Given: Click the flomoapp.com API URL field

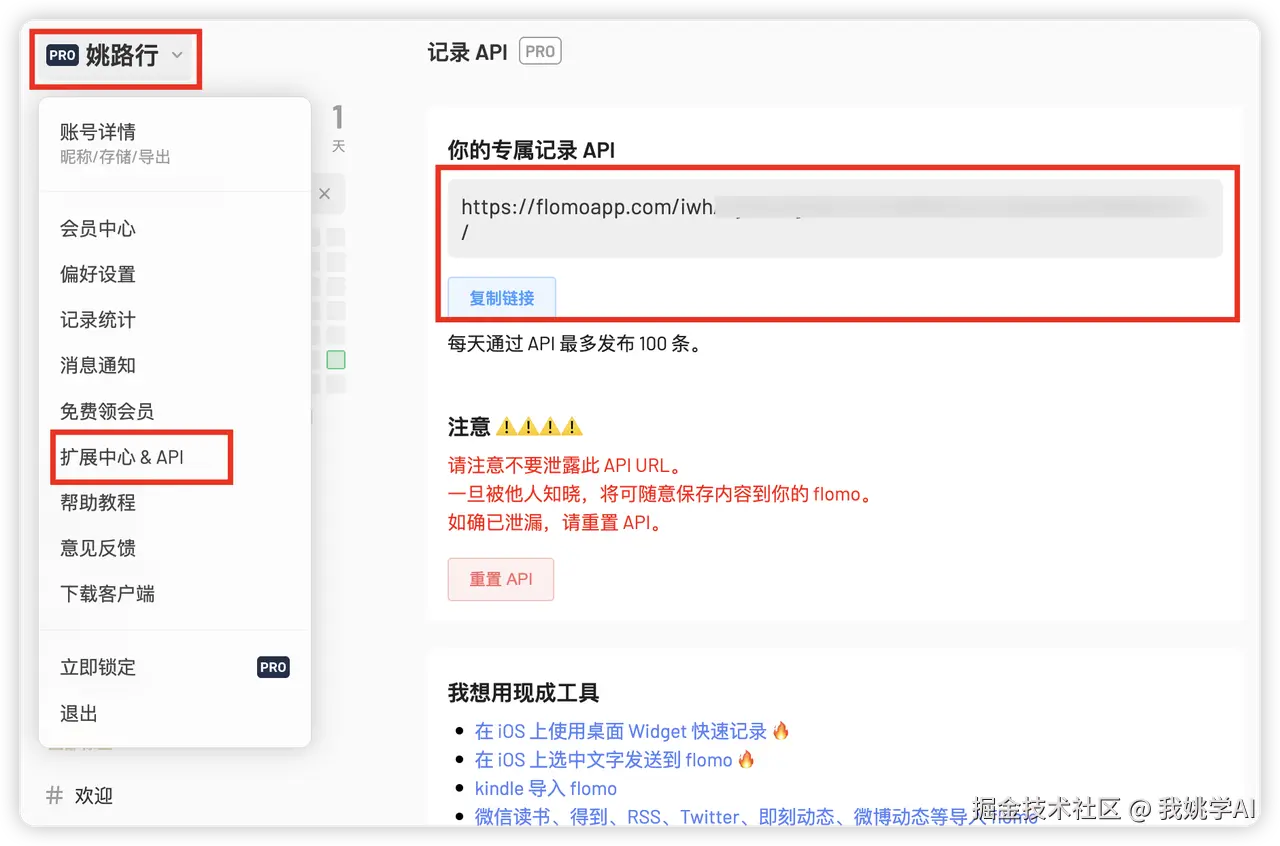Looking at the screenshot, I should click(835, 219).
